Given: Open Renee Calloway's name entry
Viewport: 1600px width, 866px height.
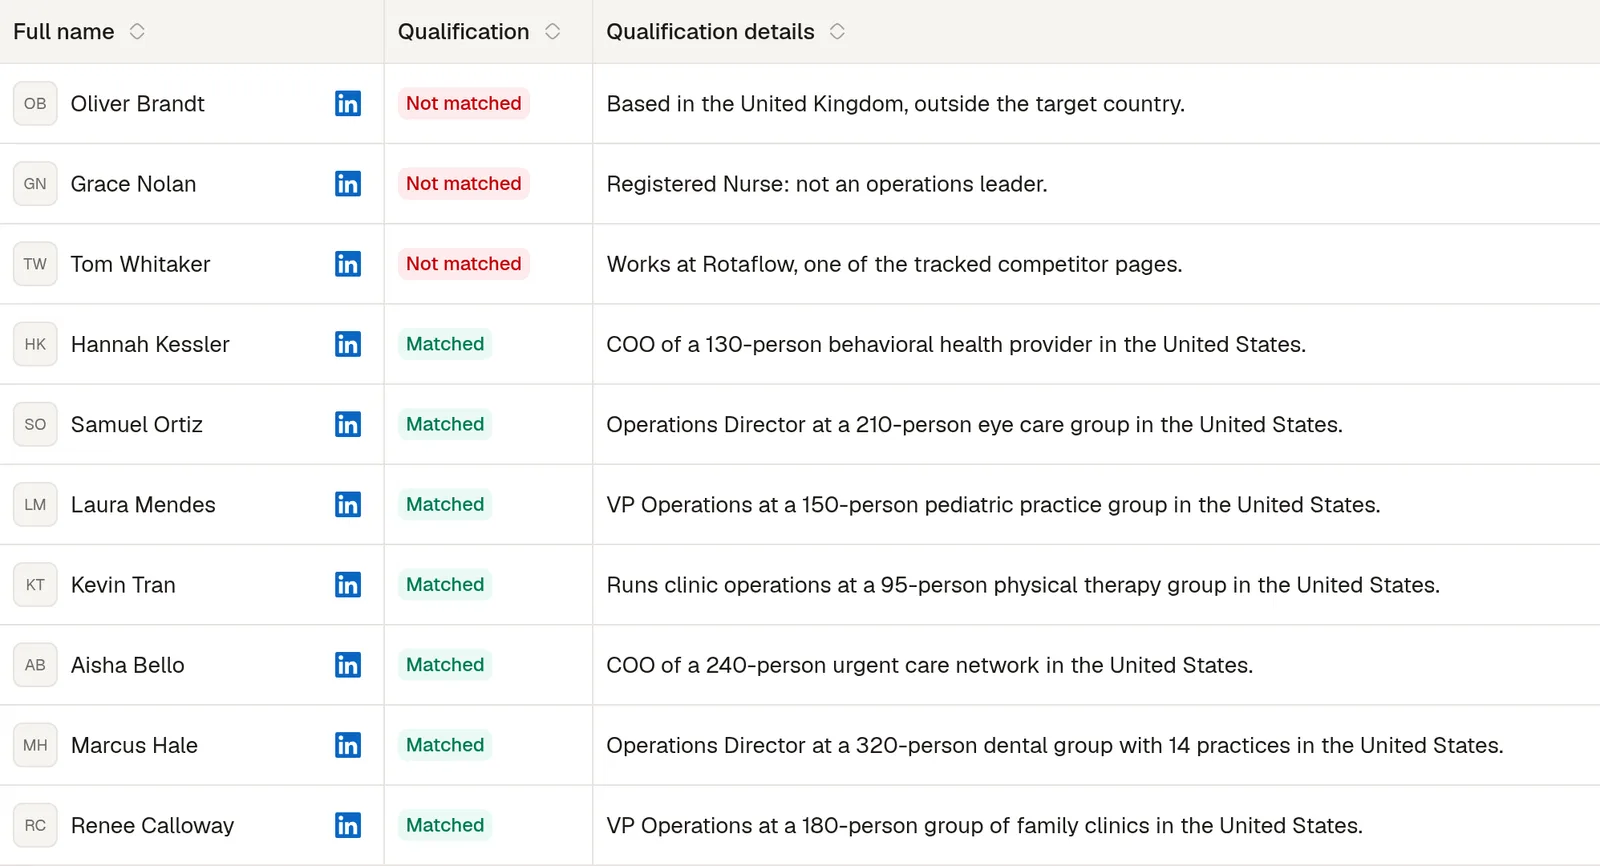Looking at the screenshot, I should pos(152,825).
